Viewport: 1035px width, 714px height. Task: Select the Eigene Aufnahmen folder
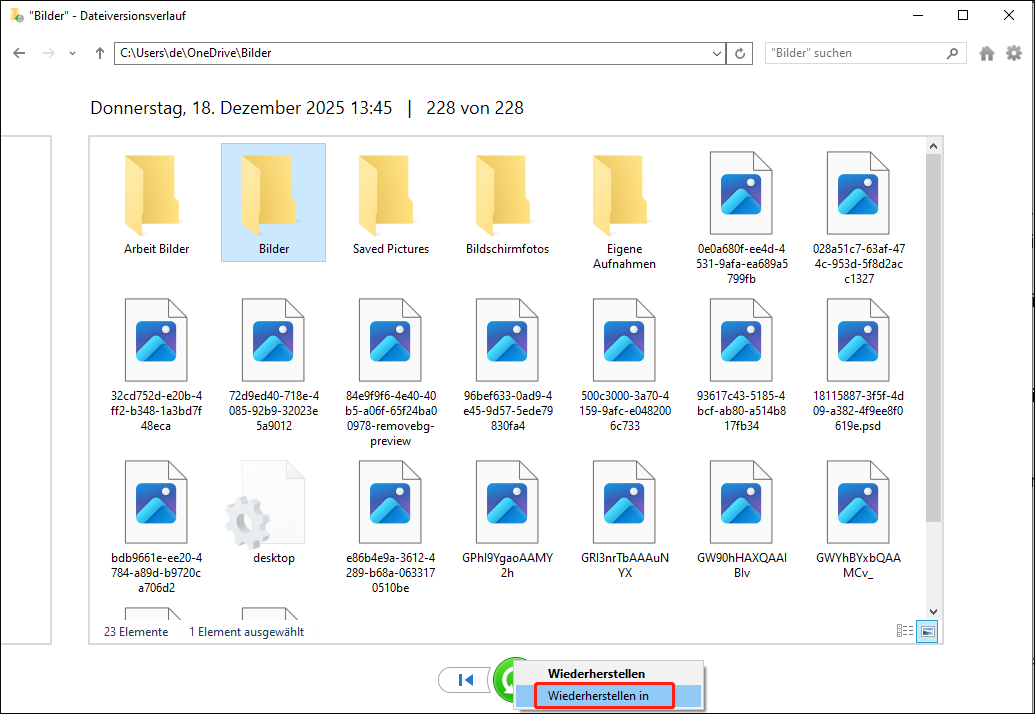[624, 211]
